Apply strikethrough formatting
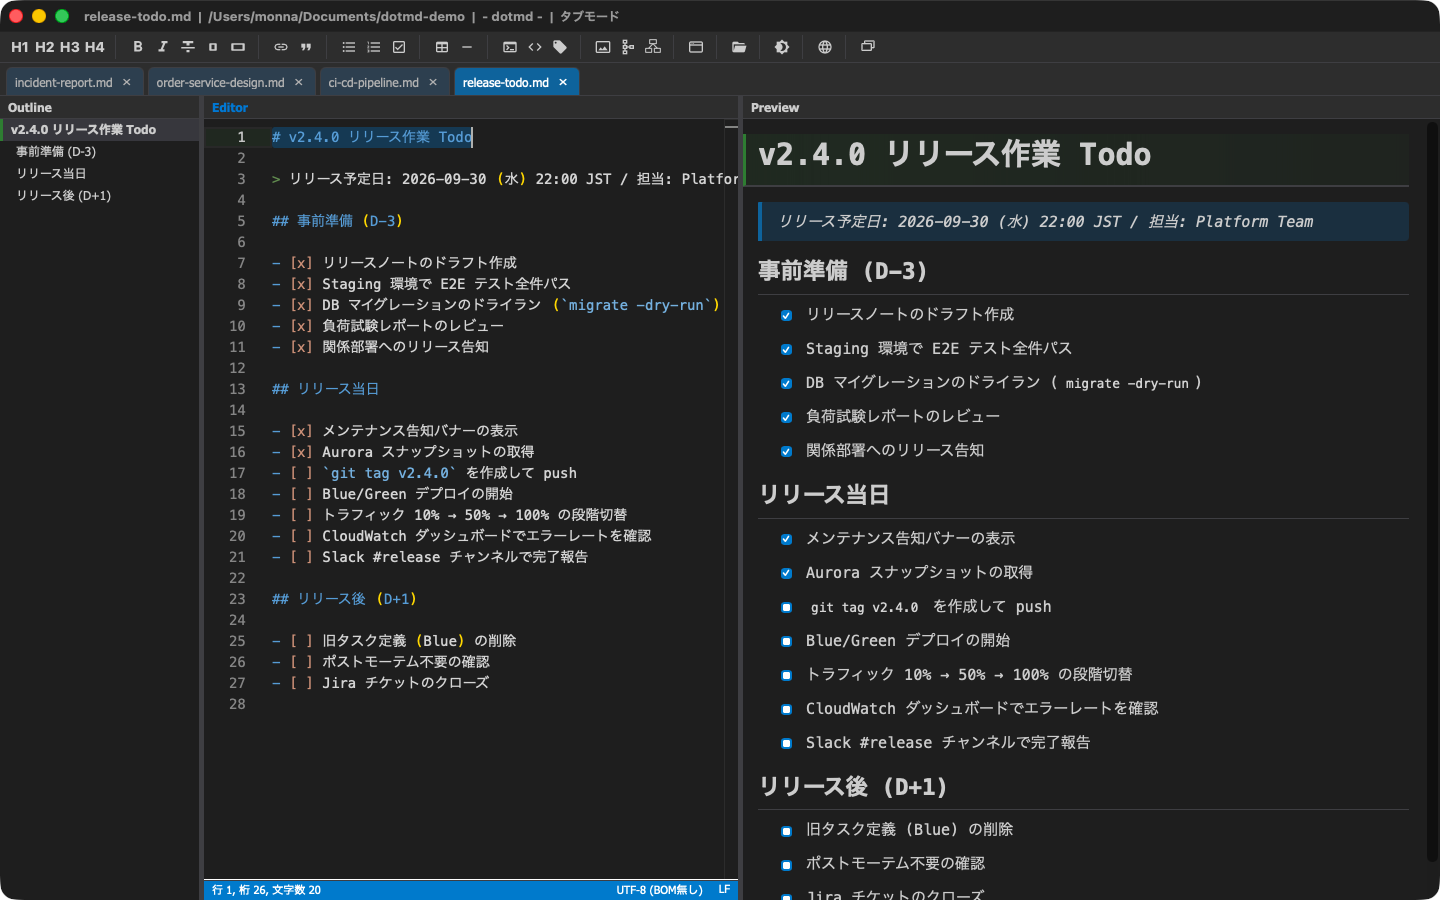 pyautogui.click(x=188, y=47)
